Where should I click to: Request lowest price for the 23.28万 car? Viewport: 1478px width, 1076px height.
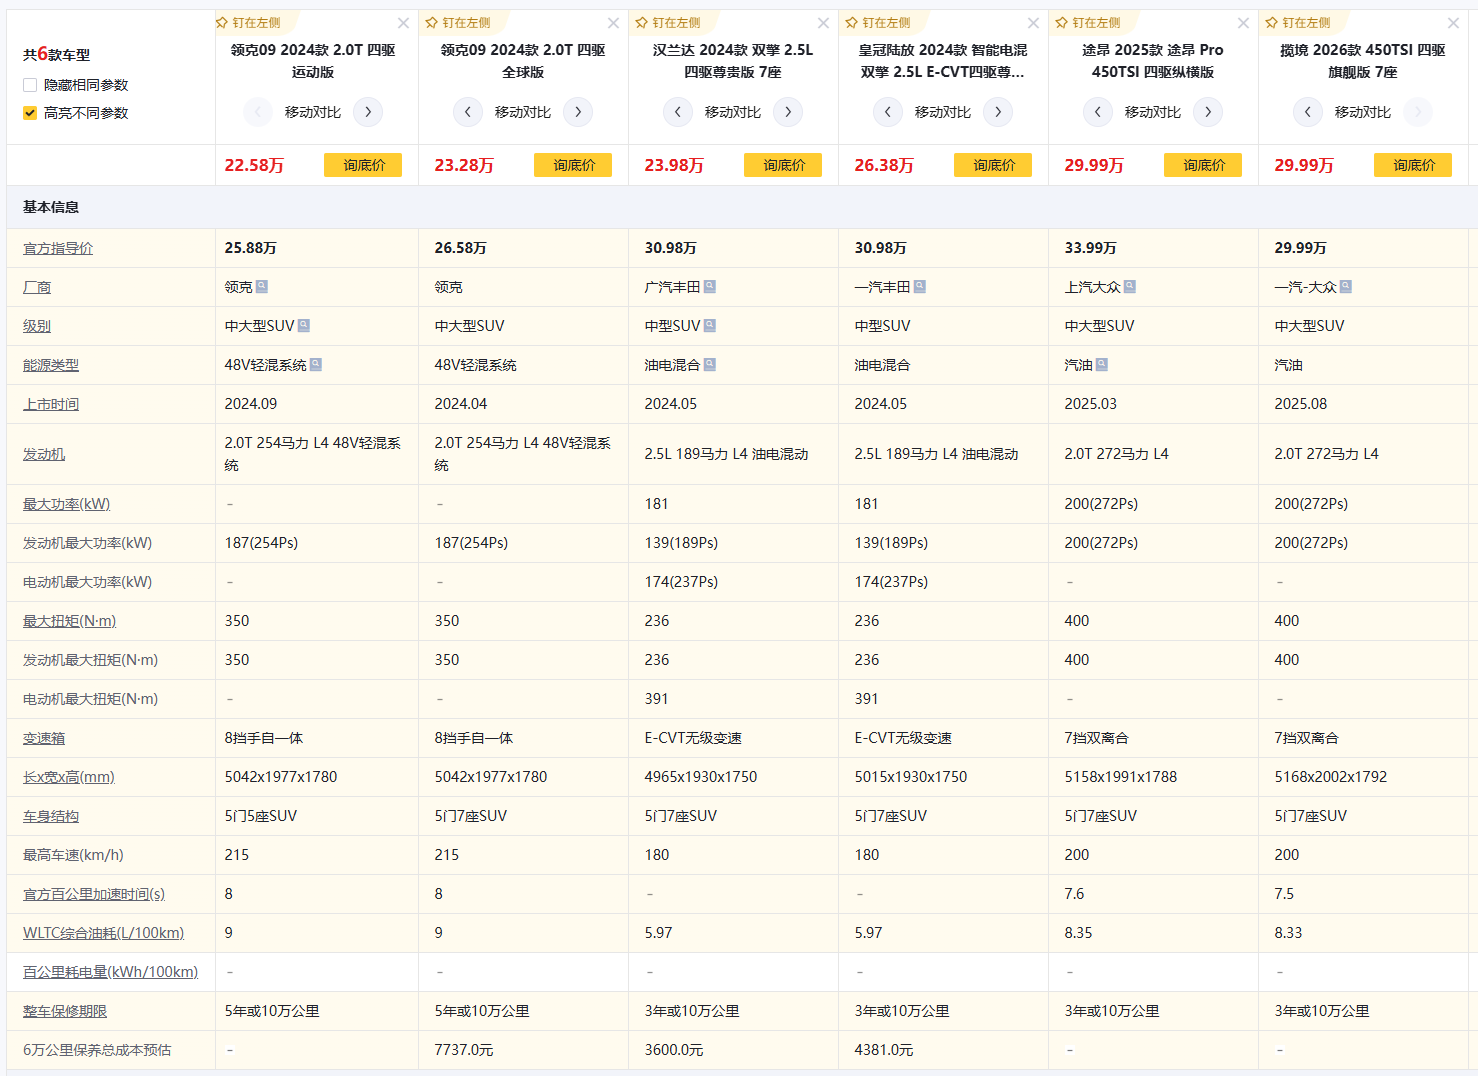point(573,165)
